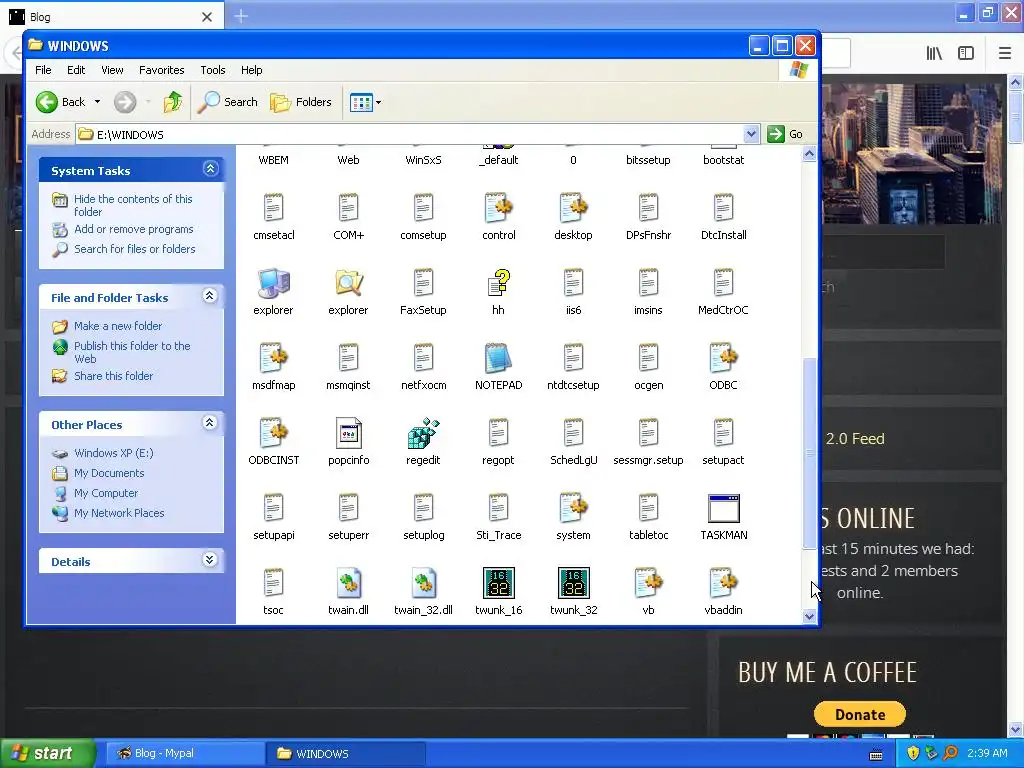Select the vbaddin file icon
The image size is (1024, 768).
click(724, 583)
